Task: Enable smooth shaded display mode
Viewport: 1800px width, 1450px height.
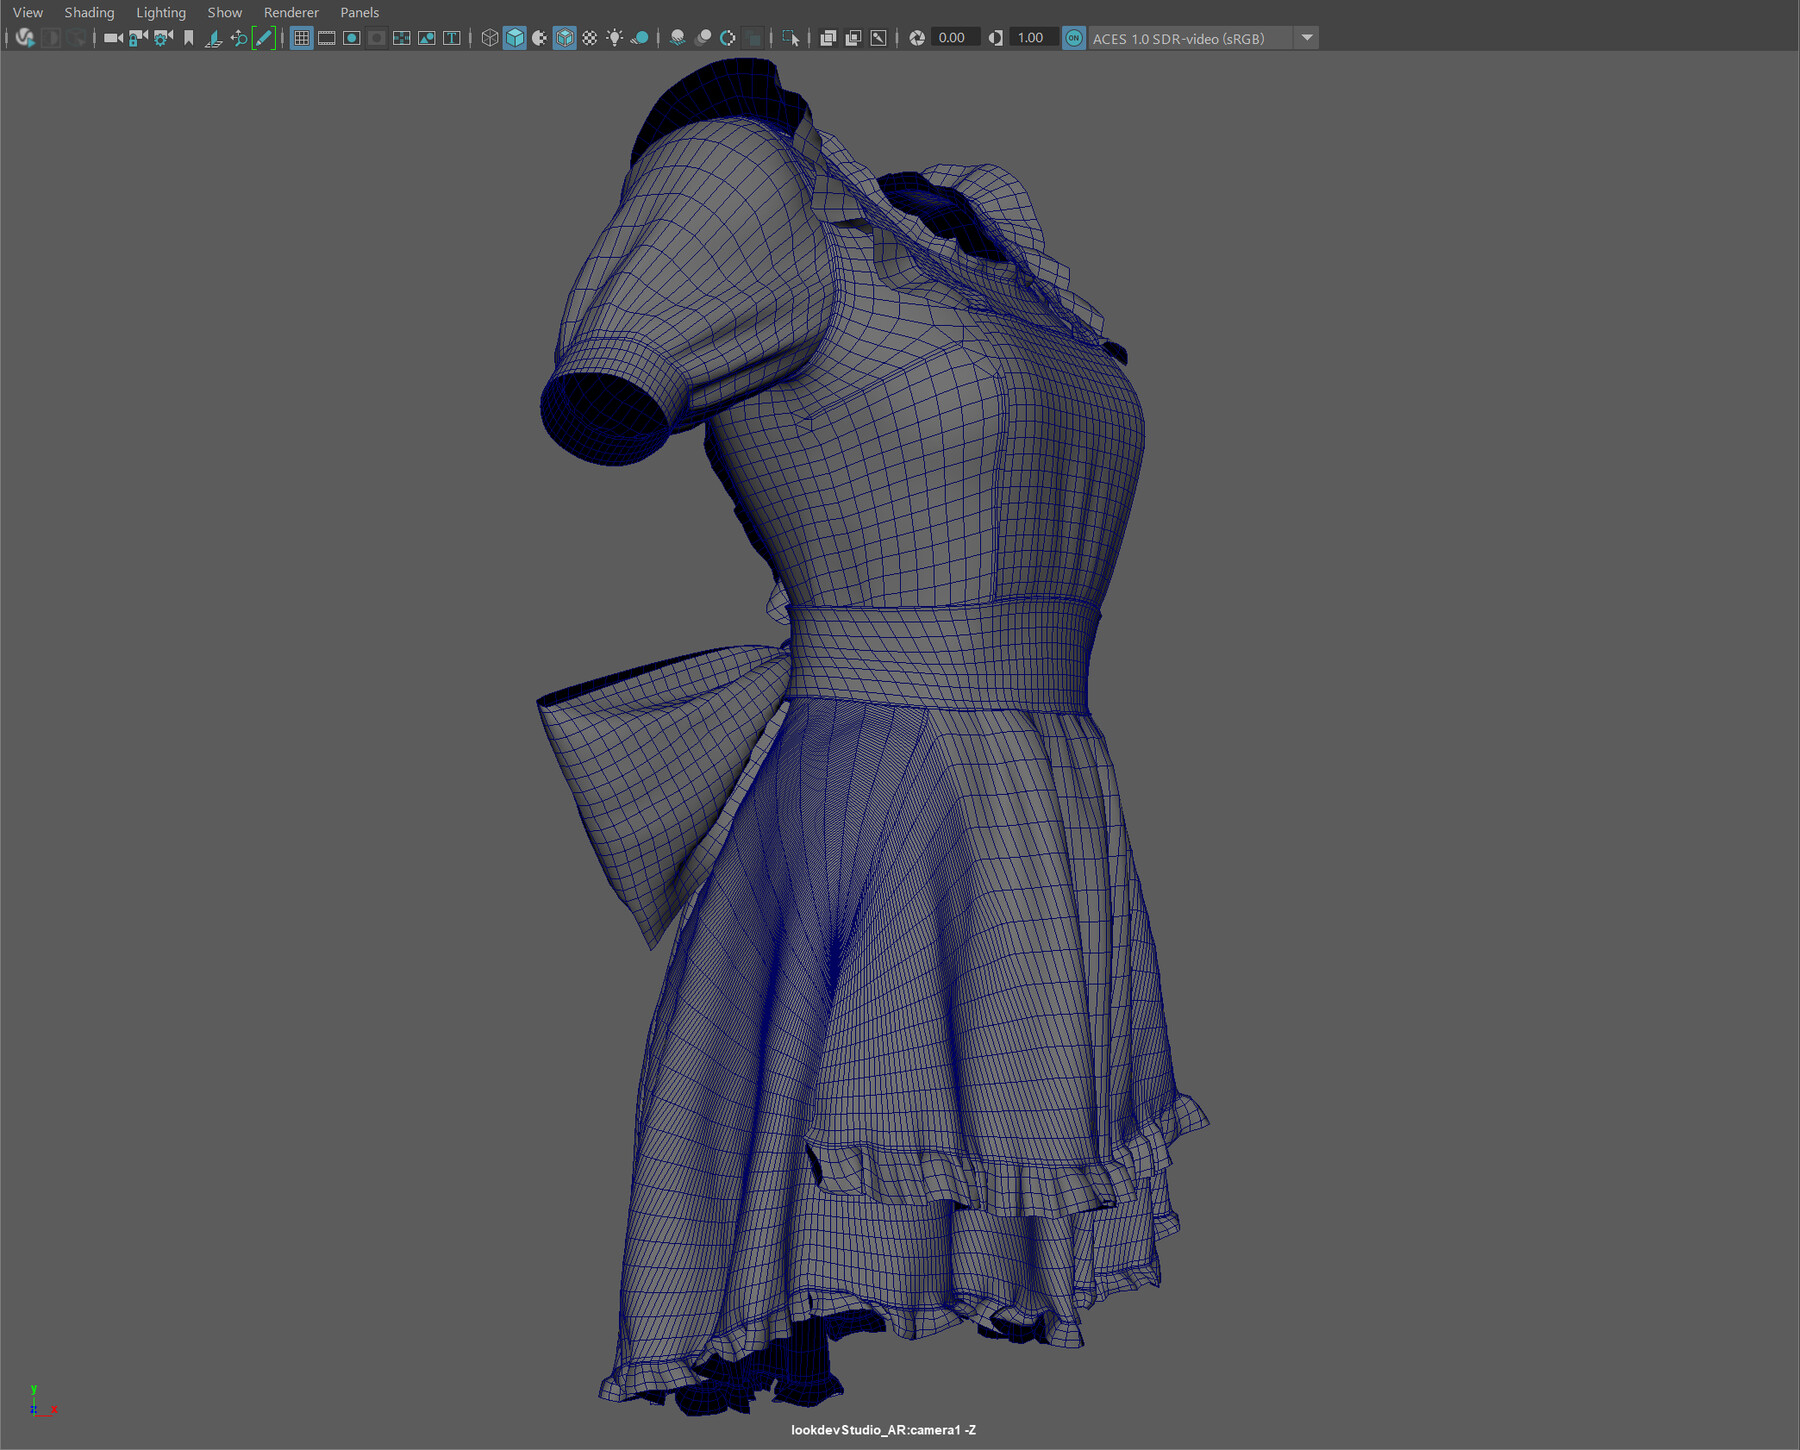Action: 515,38
